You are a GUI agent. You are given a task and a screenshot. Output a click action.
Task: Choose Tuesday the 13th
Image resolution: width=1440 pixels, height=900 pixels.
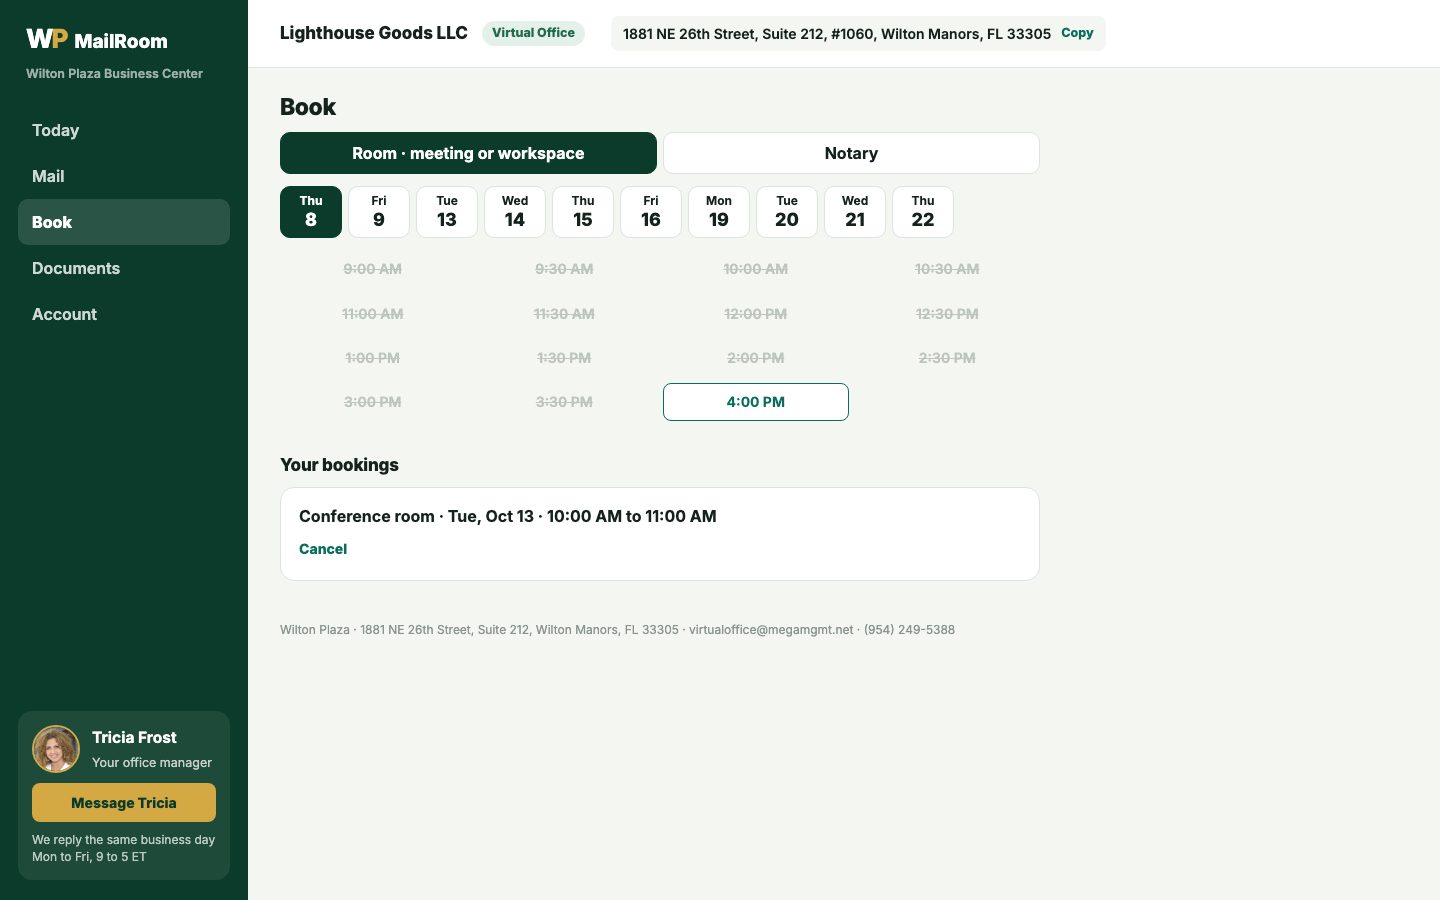(447, 212)
